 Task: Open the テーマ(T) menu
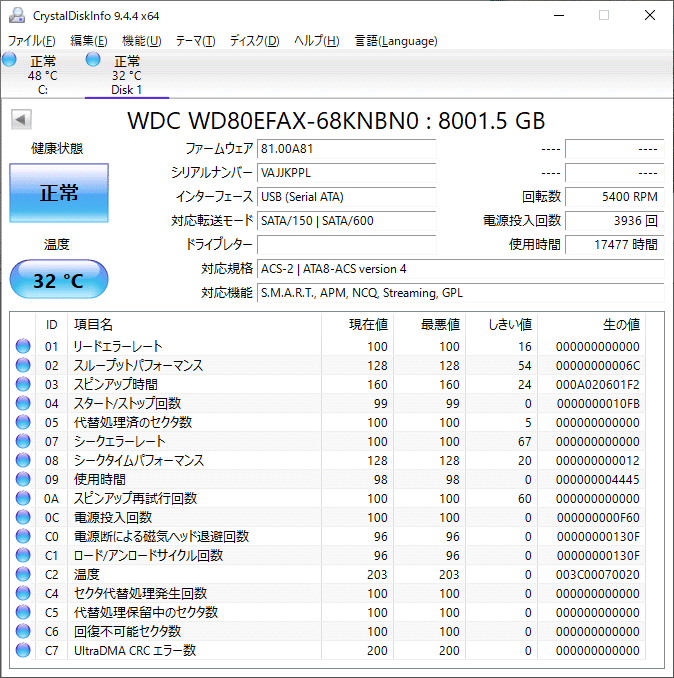tap(195, 41)
